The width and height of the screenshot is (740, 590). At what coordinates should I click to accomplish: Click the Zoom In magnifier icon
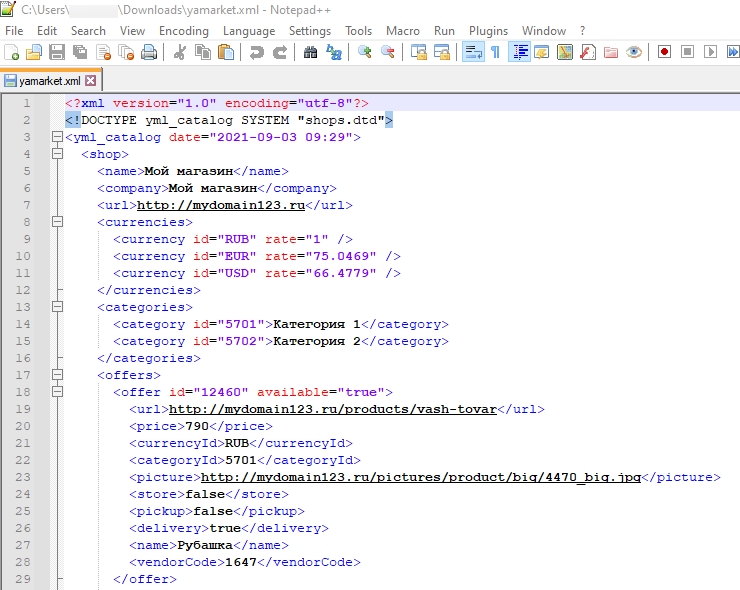pos(364,53)
